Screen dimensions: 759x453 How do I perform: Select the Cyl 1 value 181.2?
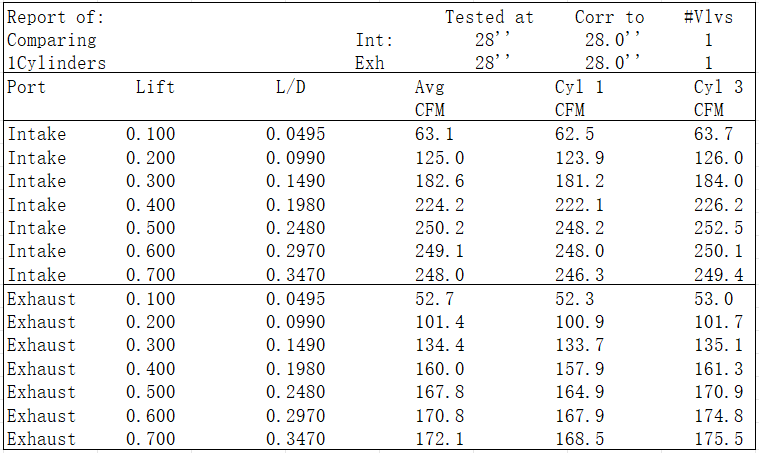click(x=578, y=181)
